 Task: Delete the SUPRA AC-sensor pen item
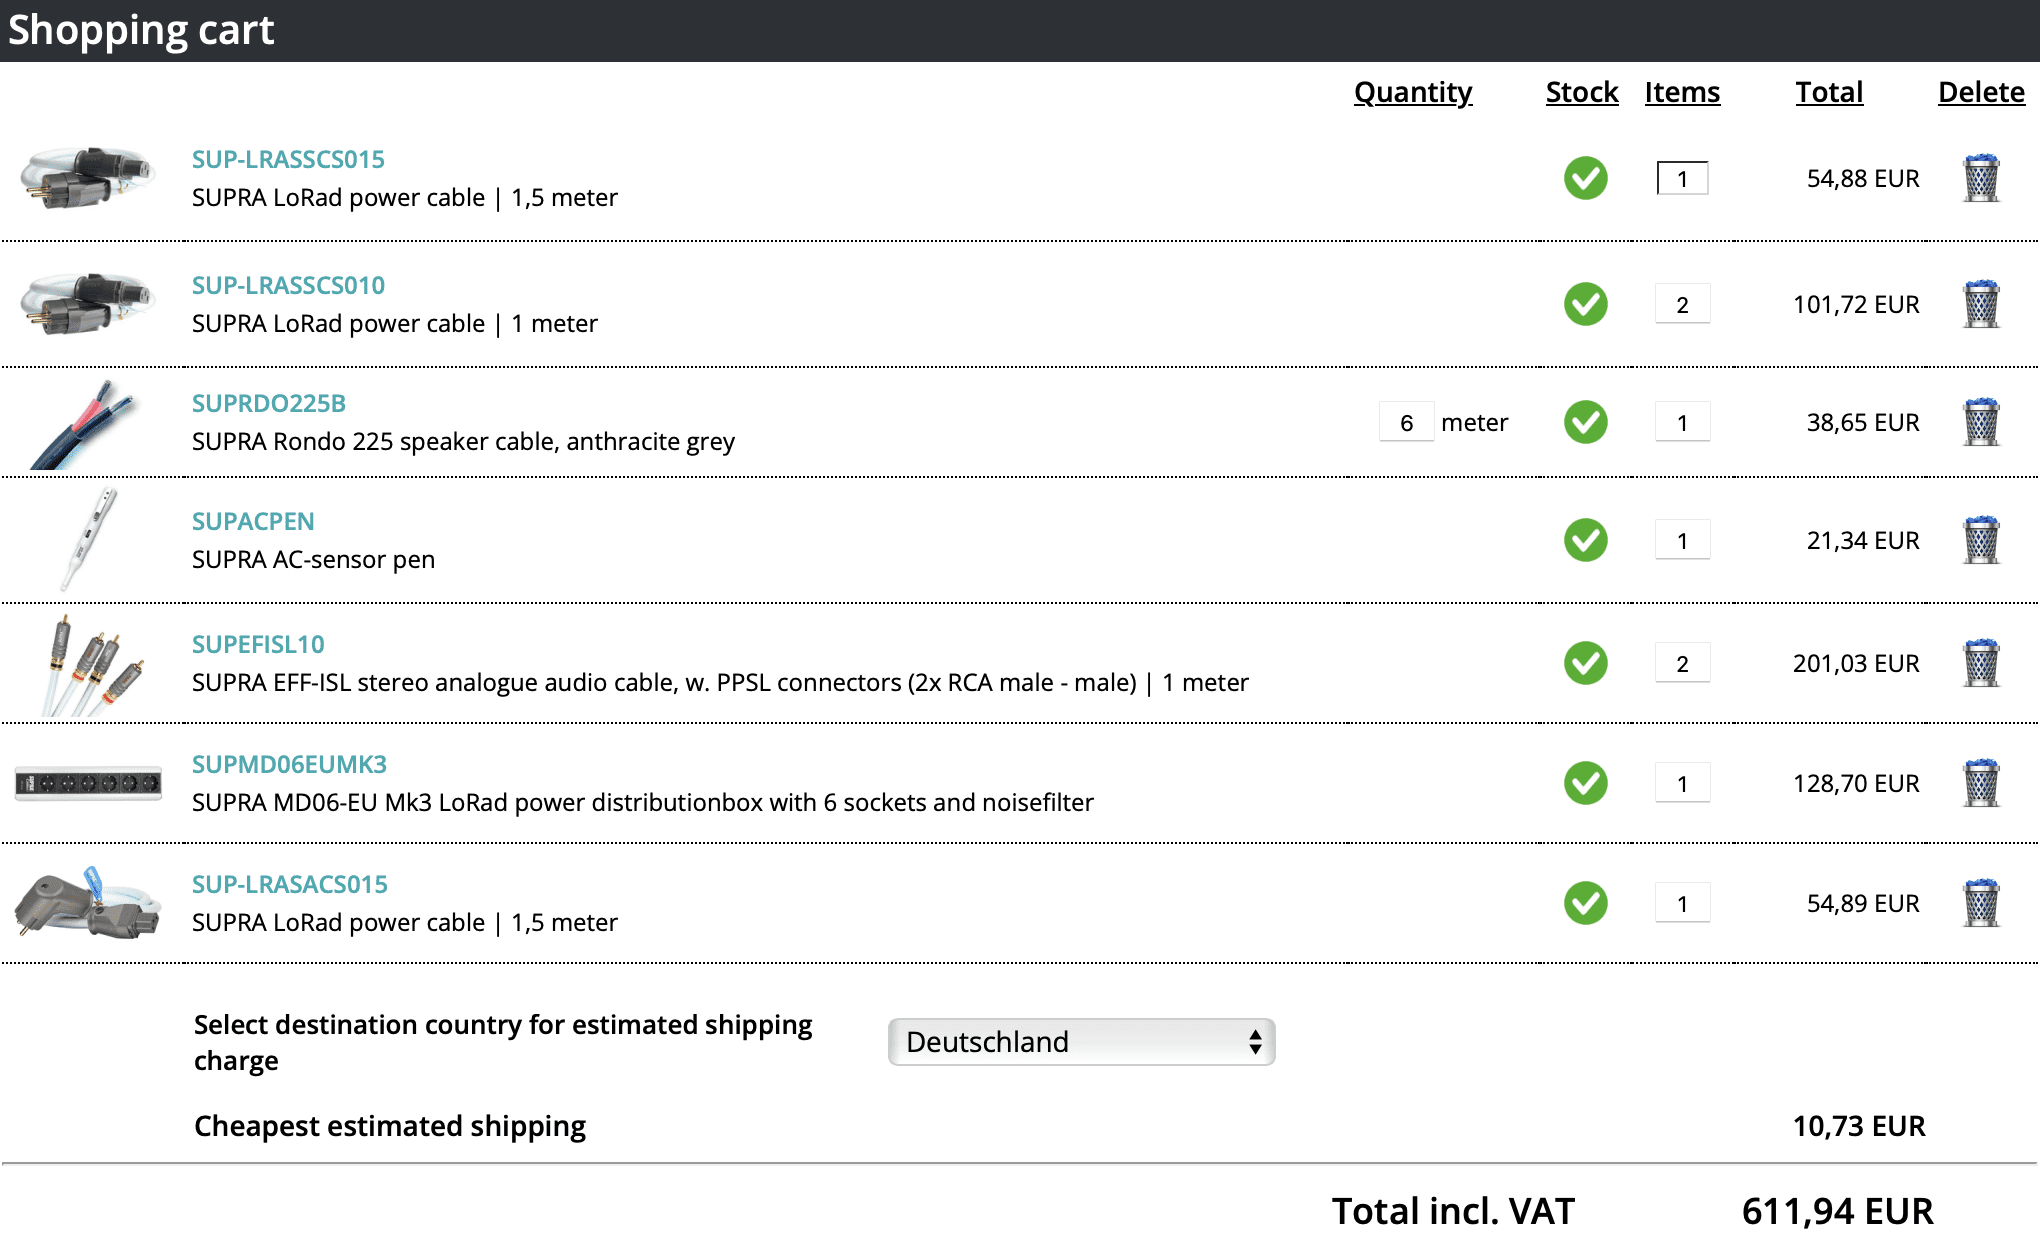pyautogui.click(x=1981, y=541)
